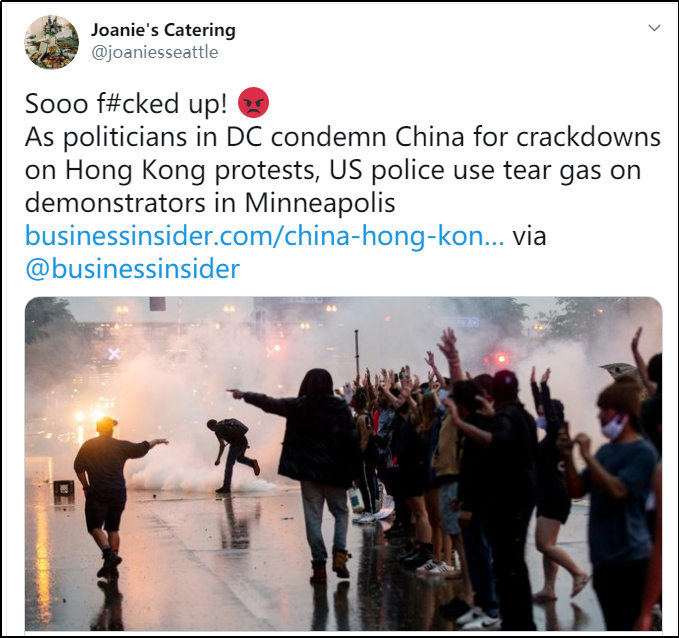Click the crate on the wet street
679x638 pixels.
point(64,488)
